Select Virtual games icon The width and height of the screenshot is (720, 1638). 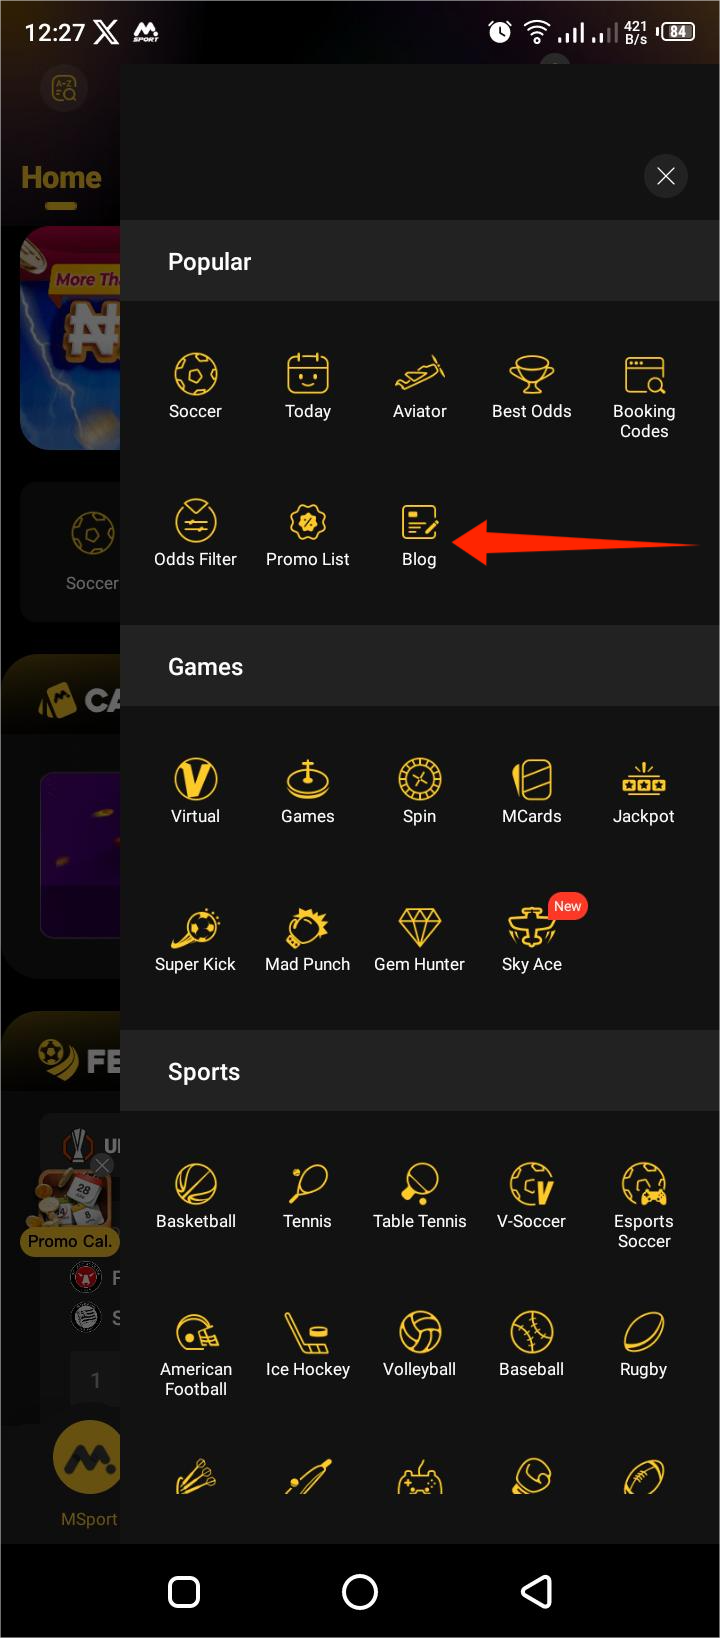195,780
